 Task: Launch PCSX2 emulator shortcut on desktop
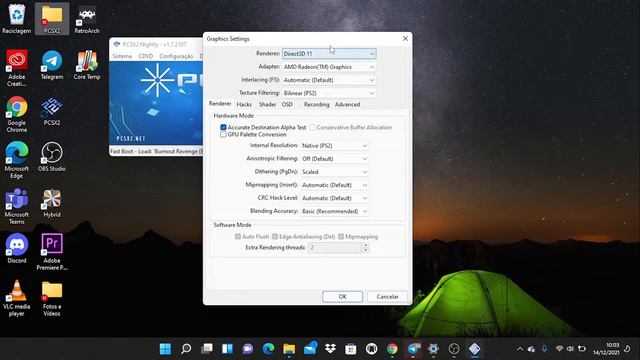point(52,111)
